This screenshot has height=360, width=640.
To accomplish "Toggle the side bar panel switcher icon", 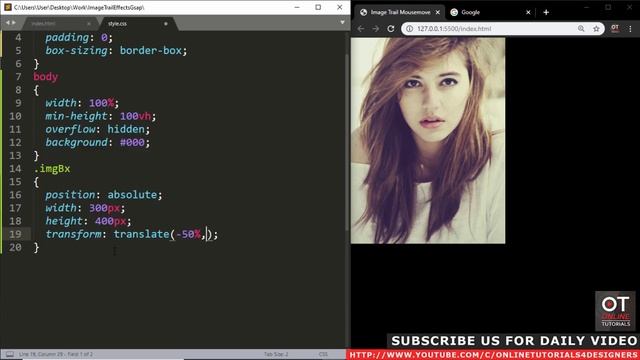I will [10, 354].
